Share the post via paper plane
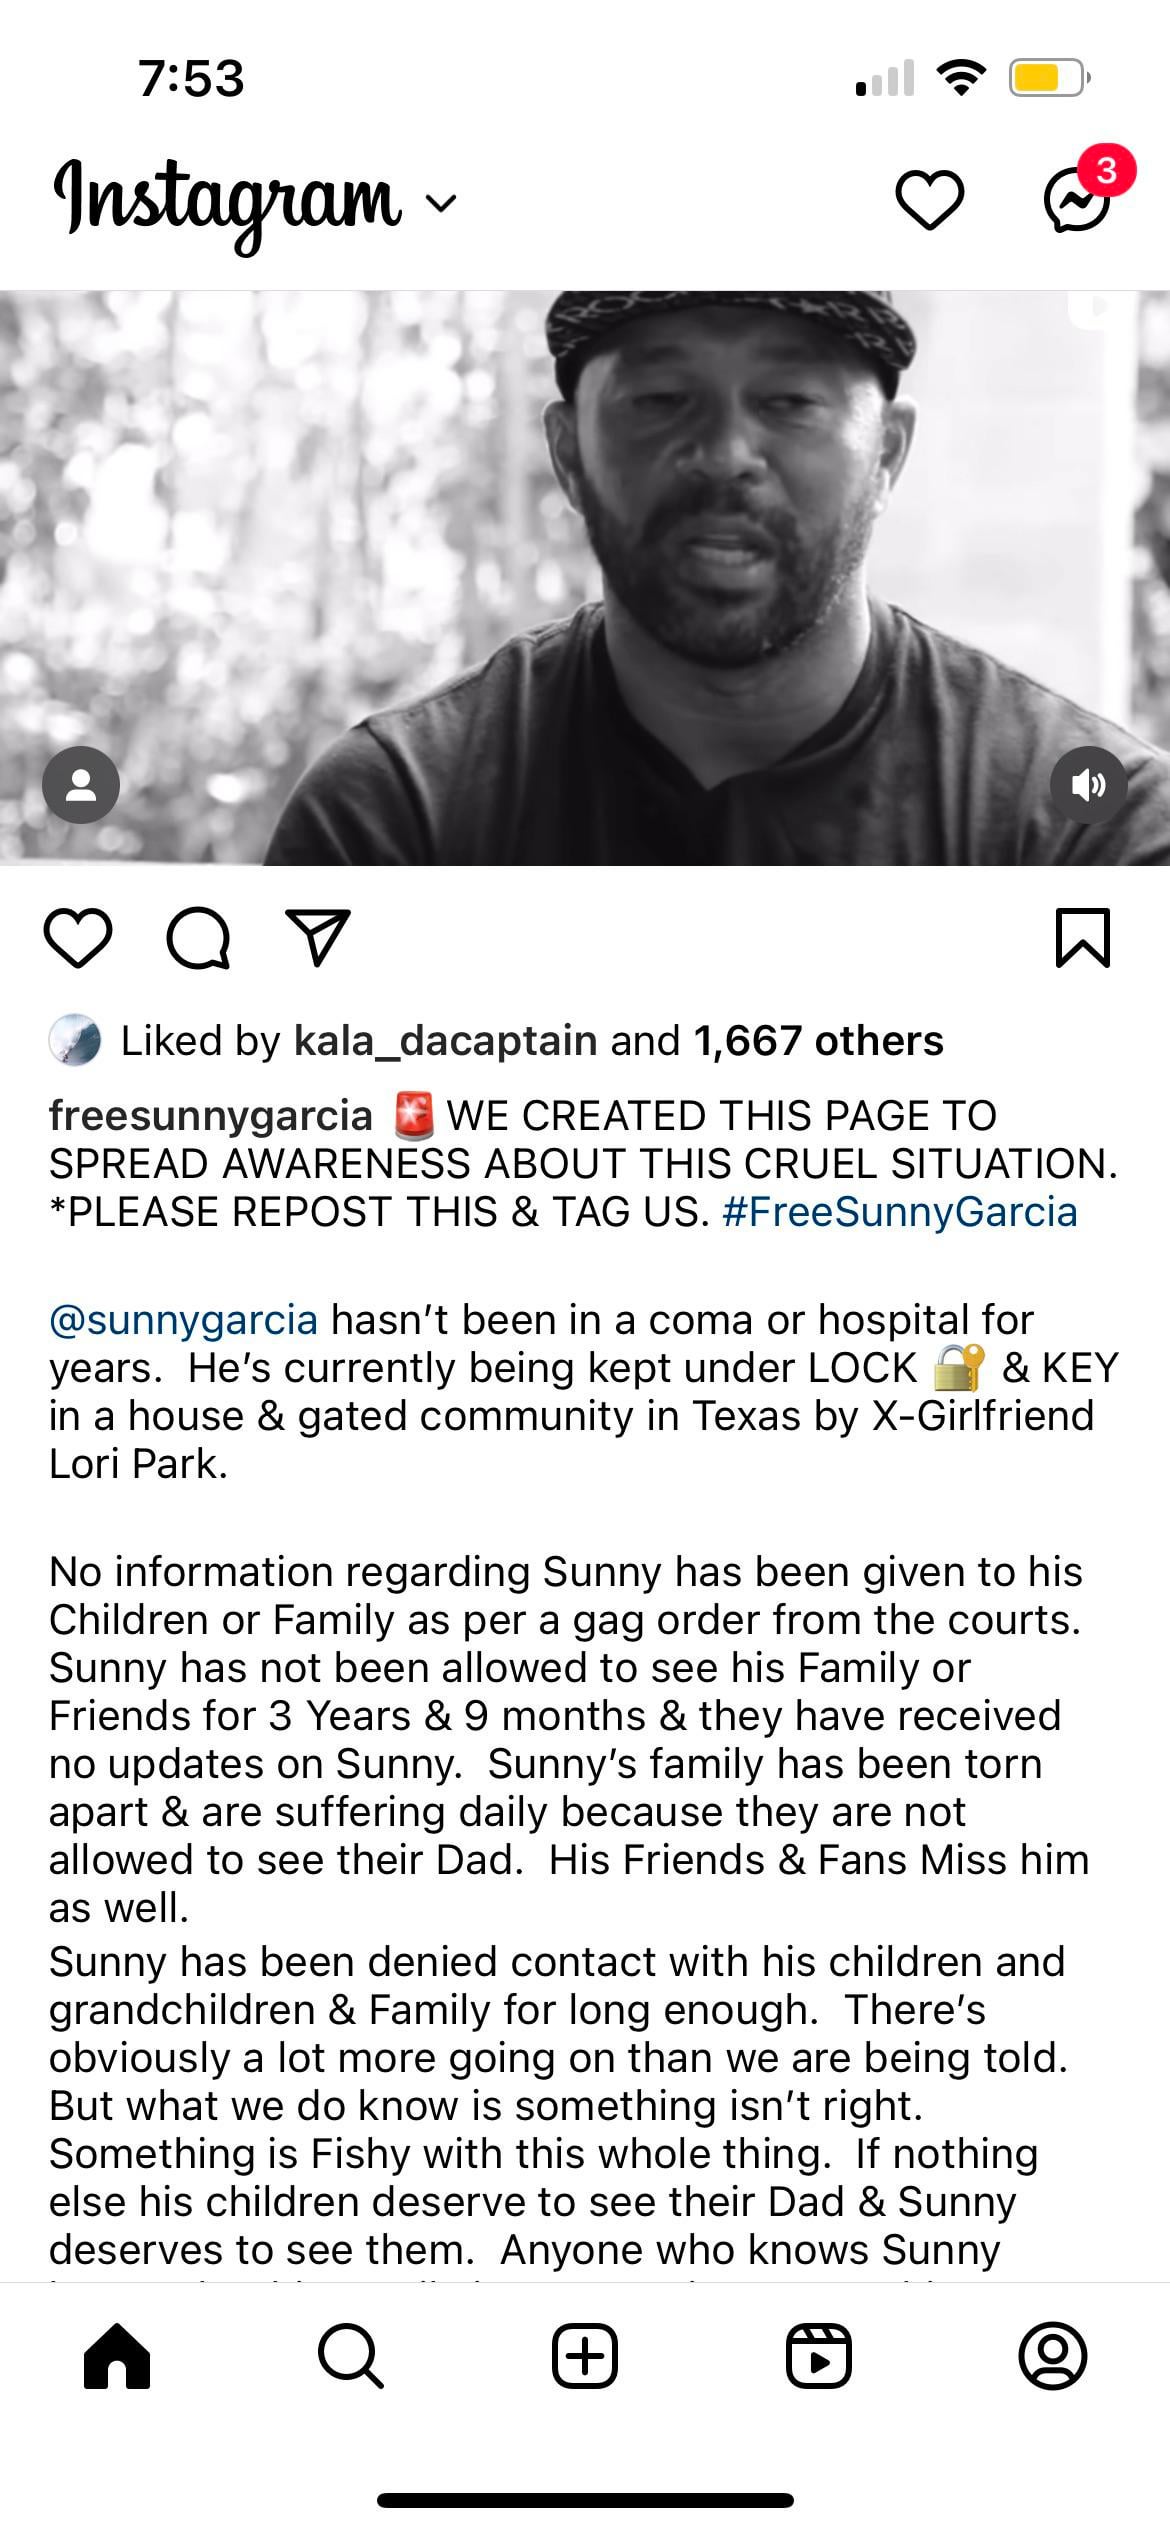The width and height of the screenshot is (1170, 2532). [x=318, y=938]
